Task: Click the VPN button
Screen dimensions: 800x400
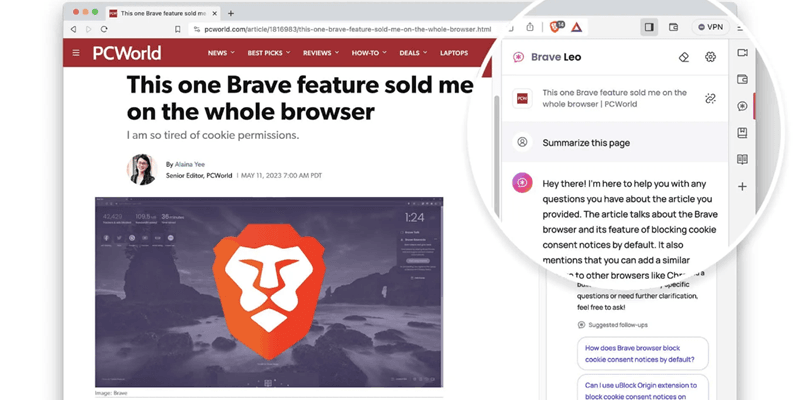Action: click(x=710, y=27)
